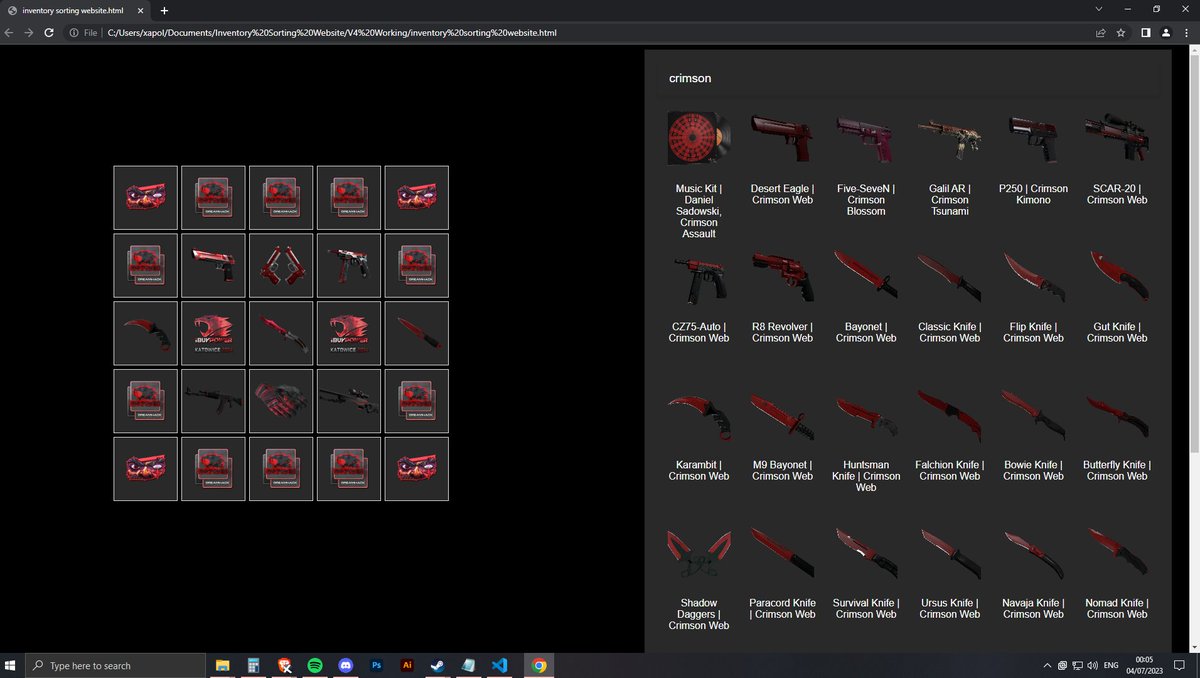1200x678 pixels.
Task: Bookmark this page with star icon
Action: 1121,32
